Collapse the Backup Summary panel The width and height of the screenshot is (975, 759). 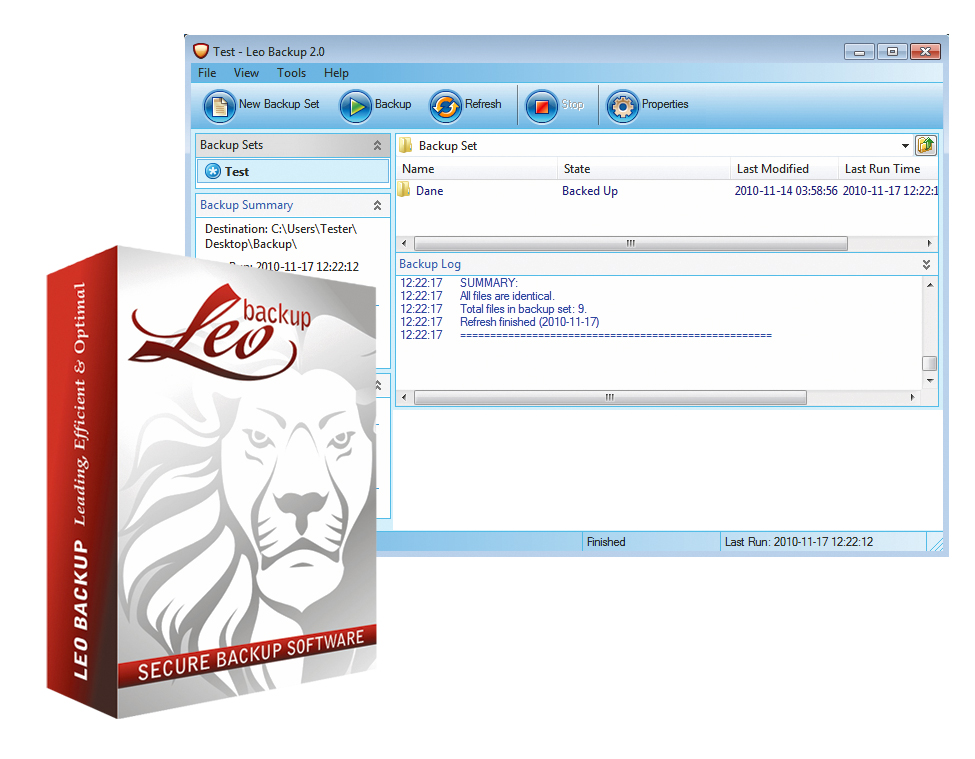(377, 206)
